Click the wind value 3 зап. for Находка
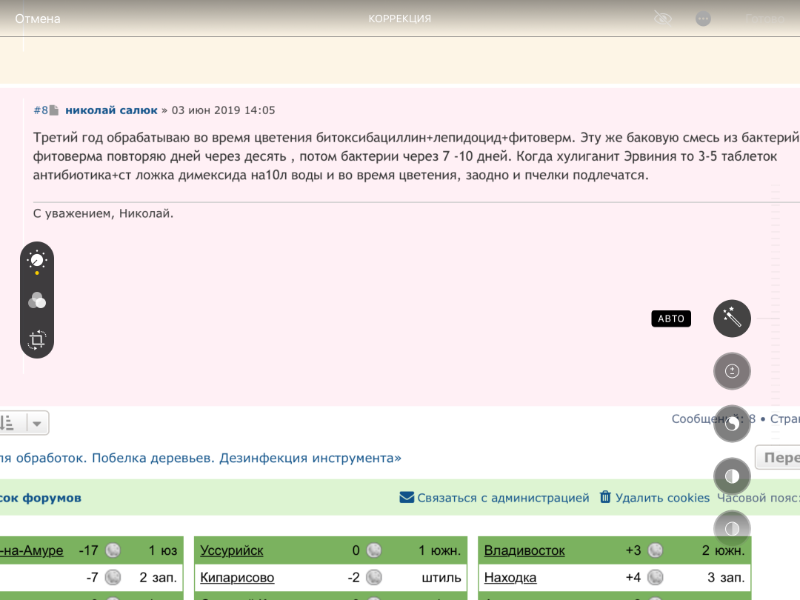This screenshot has height=600, width=800. (x=726, y=577)
